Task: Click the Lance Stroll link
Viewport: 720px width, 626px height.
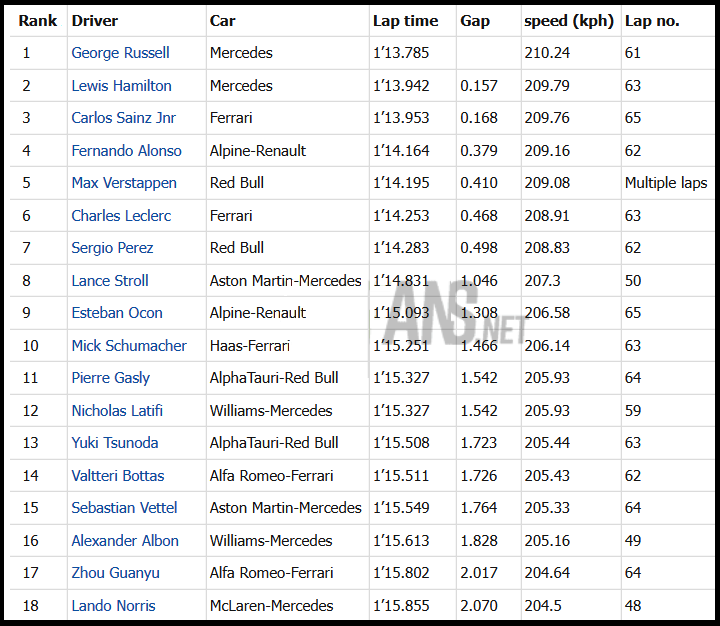Action: [110, 281]
